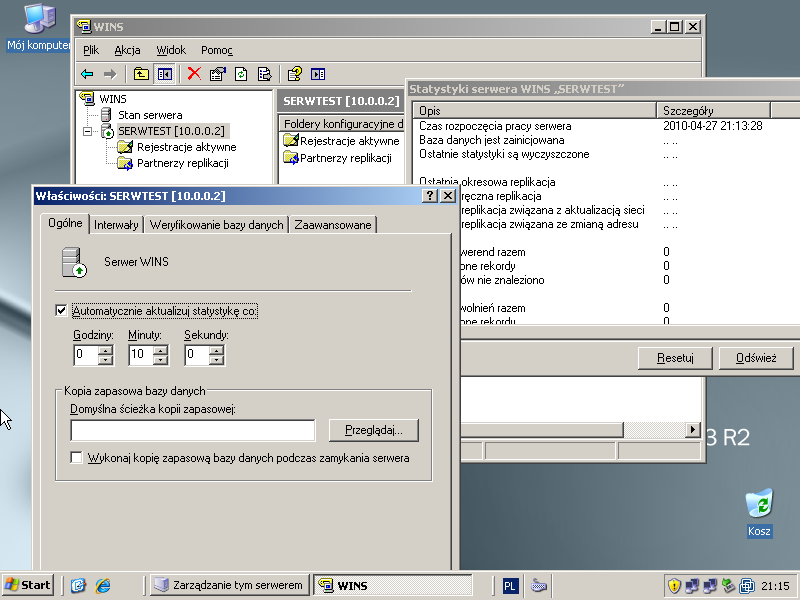This screenshot has height=600, width=800.
Task: Open Mój komputer desktop icon
Action: (39, 29)
